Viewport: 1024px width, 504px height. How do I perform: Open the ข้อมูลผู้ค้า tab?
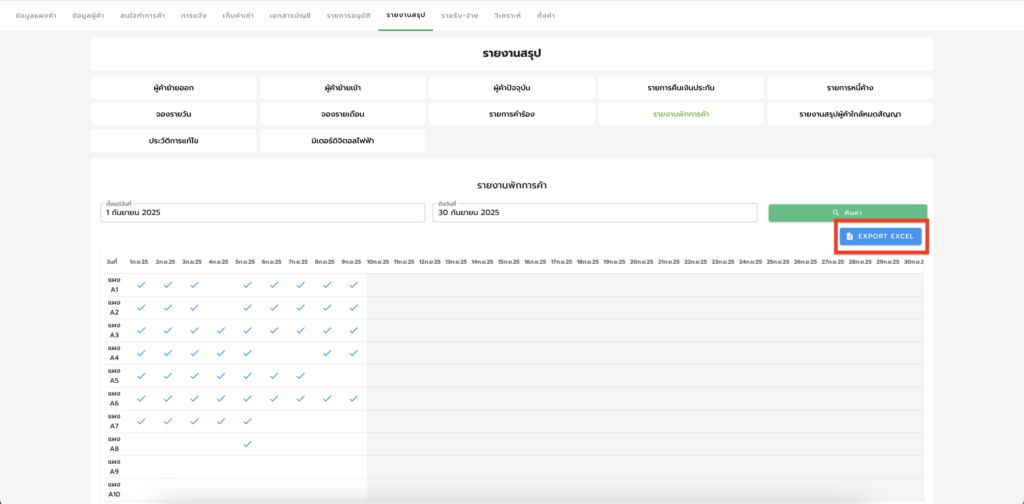[x=88, y=15]
